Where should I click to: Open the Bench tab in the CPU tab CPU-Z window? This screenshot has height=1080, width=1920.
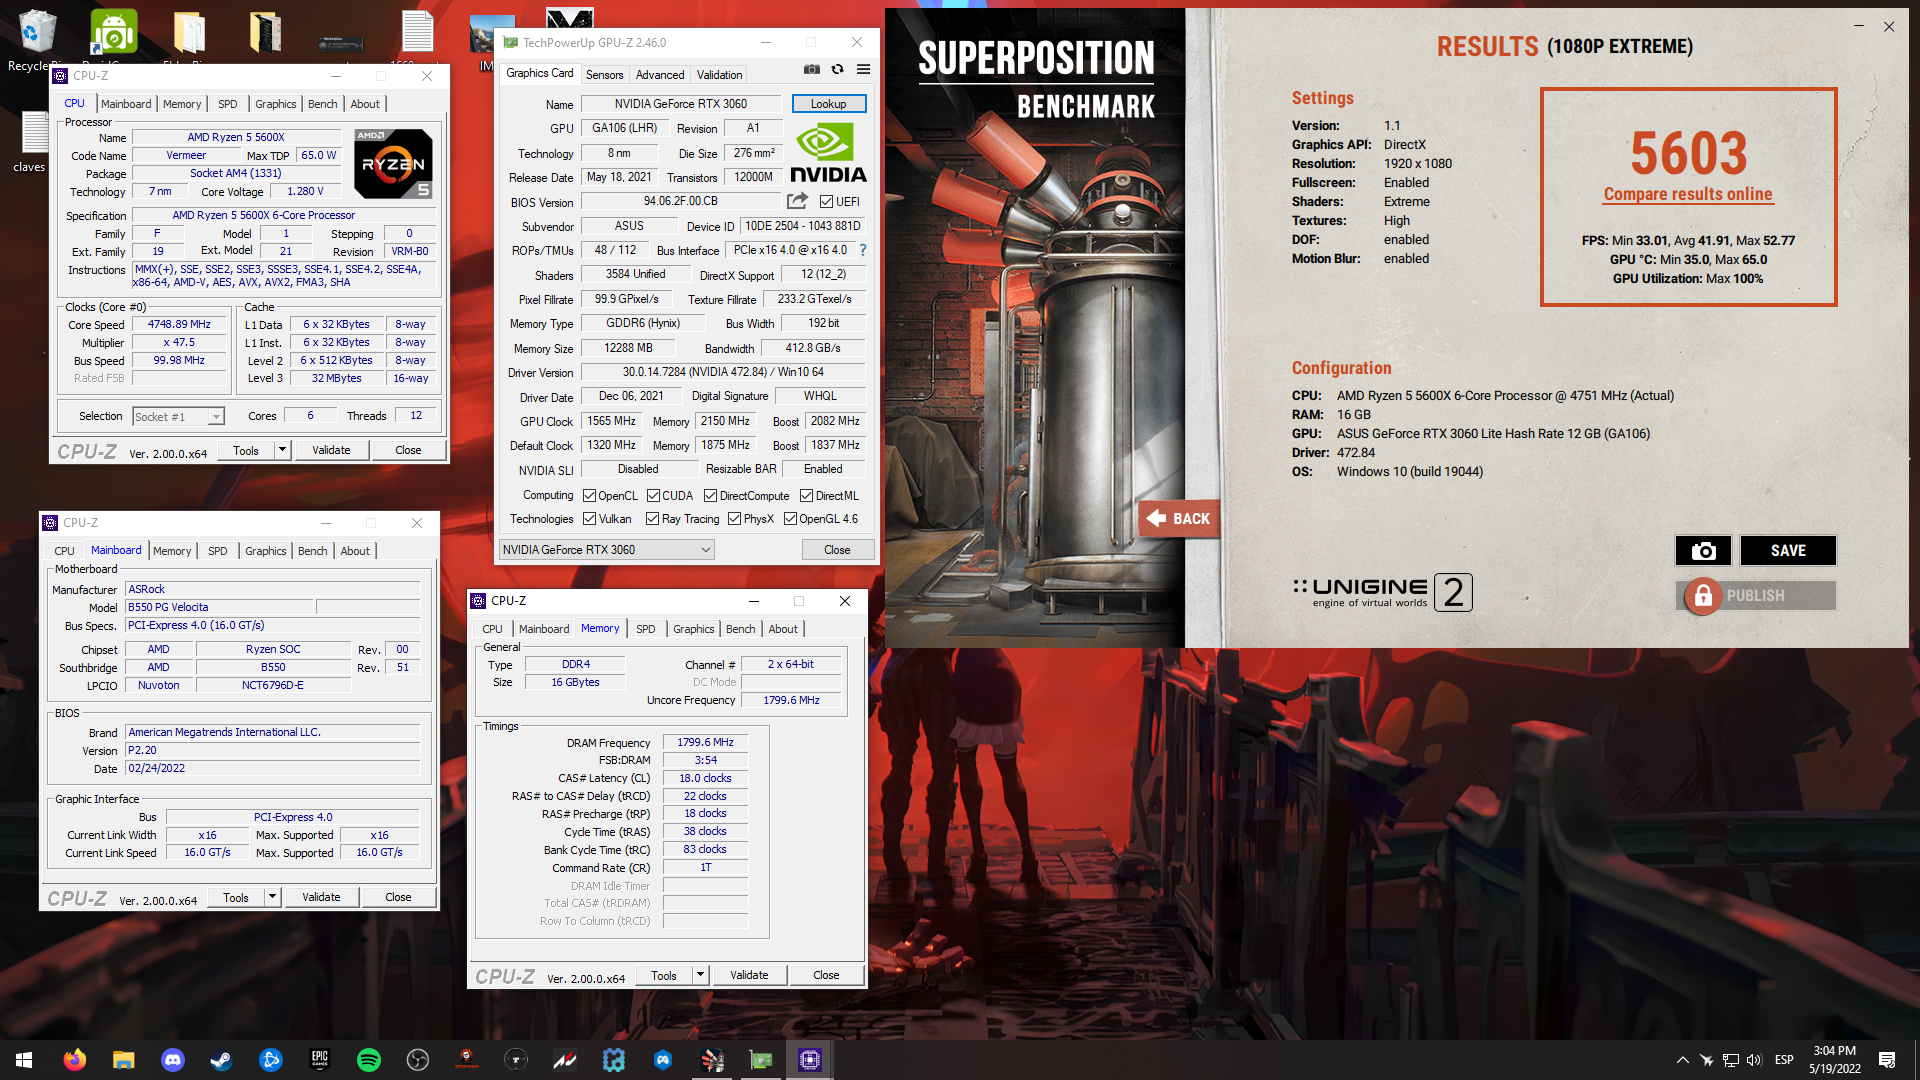(322, 104)
